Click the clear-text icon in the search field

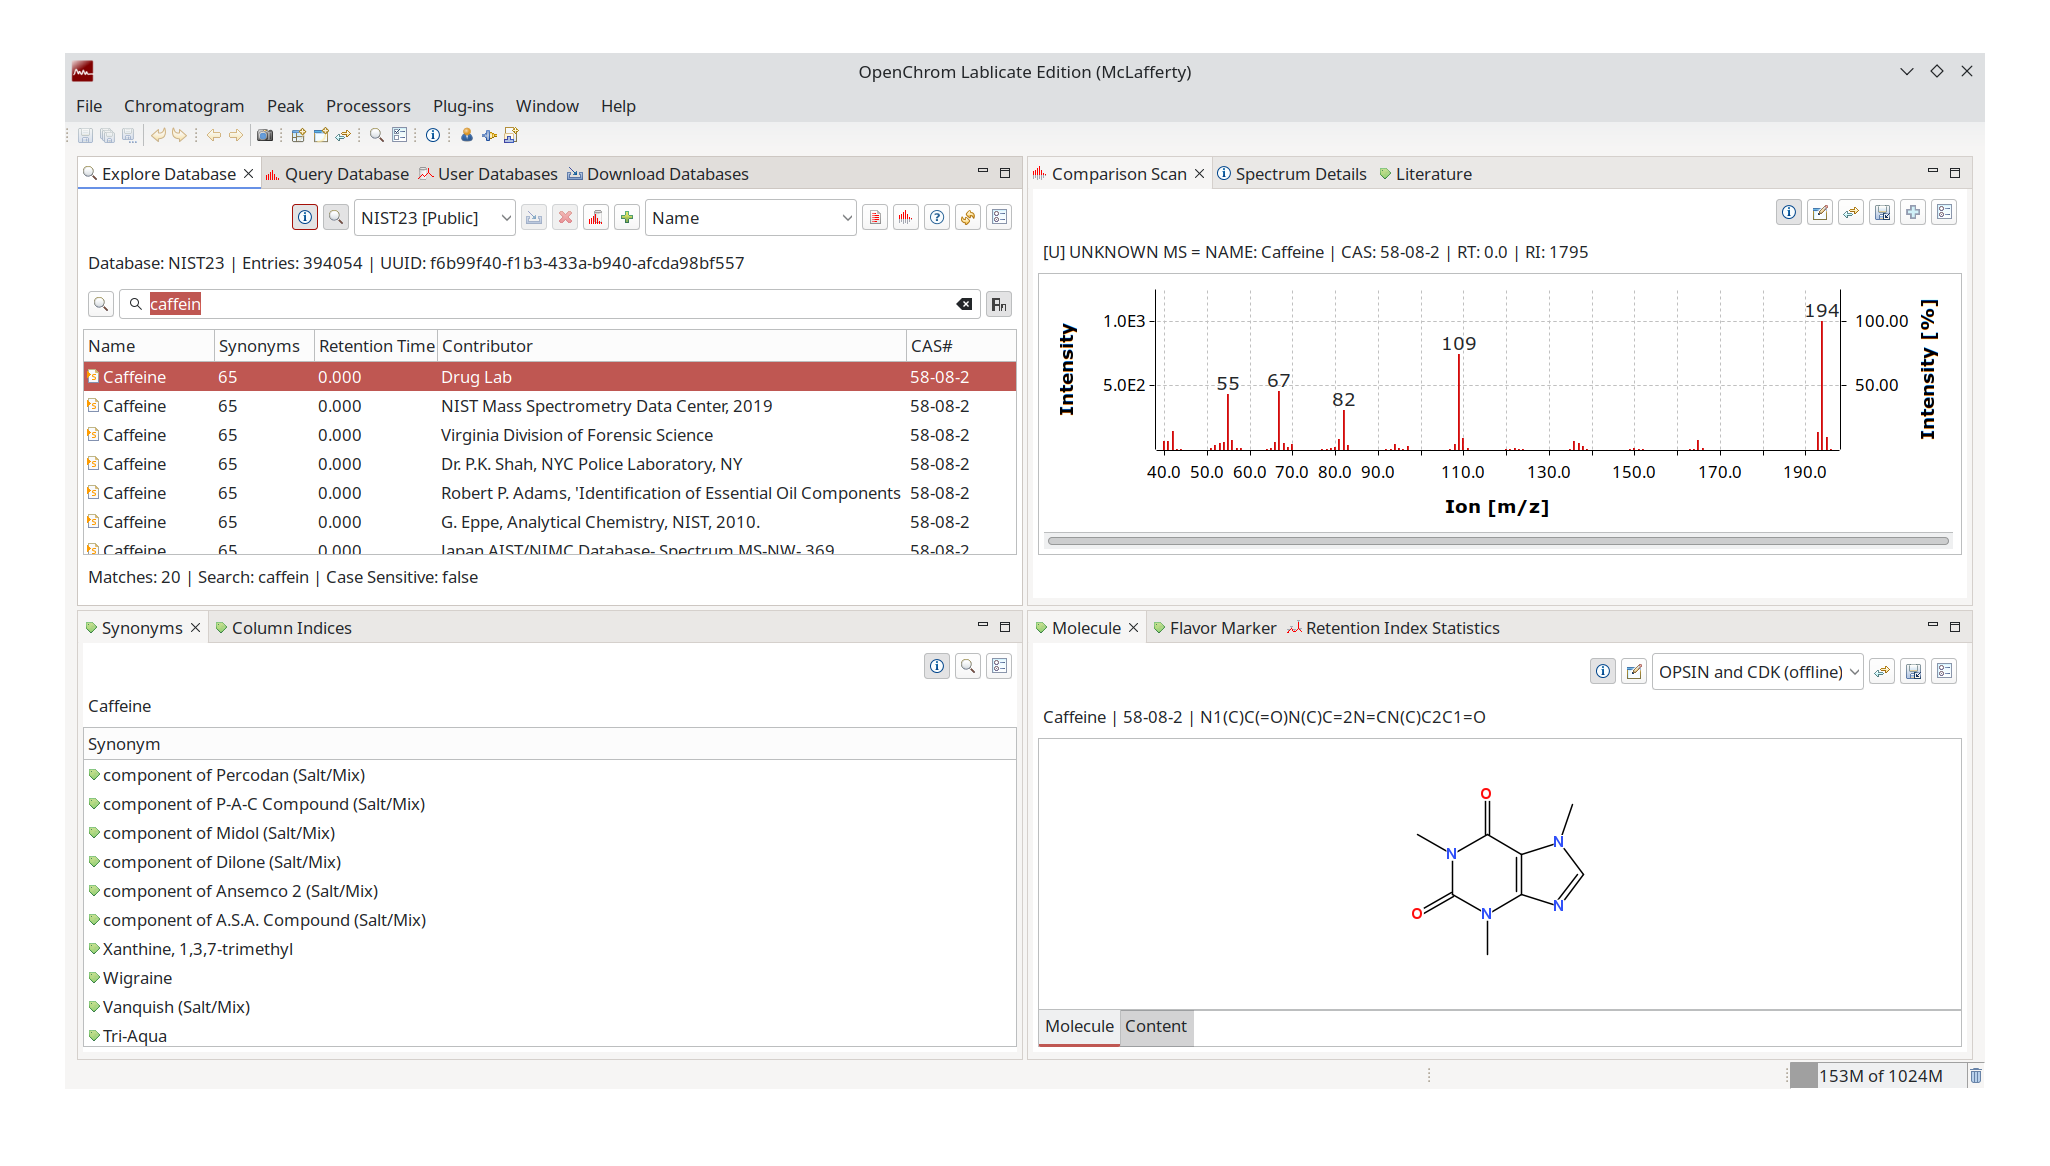pos(964,304)
